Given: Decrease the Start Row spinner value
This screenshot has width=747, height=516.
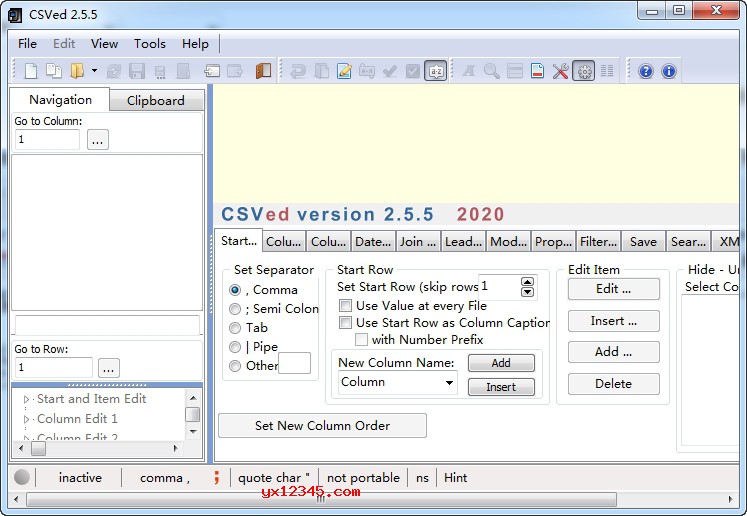Looking at the screenshot, I should (527, 292).
